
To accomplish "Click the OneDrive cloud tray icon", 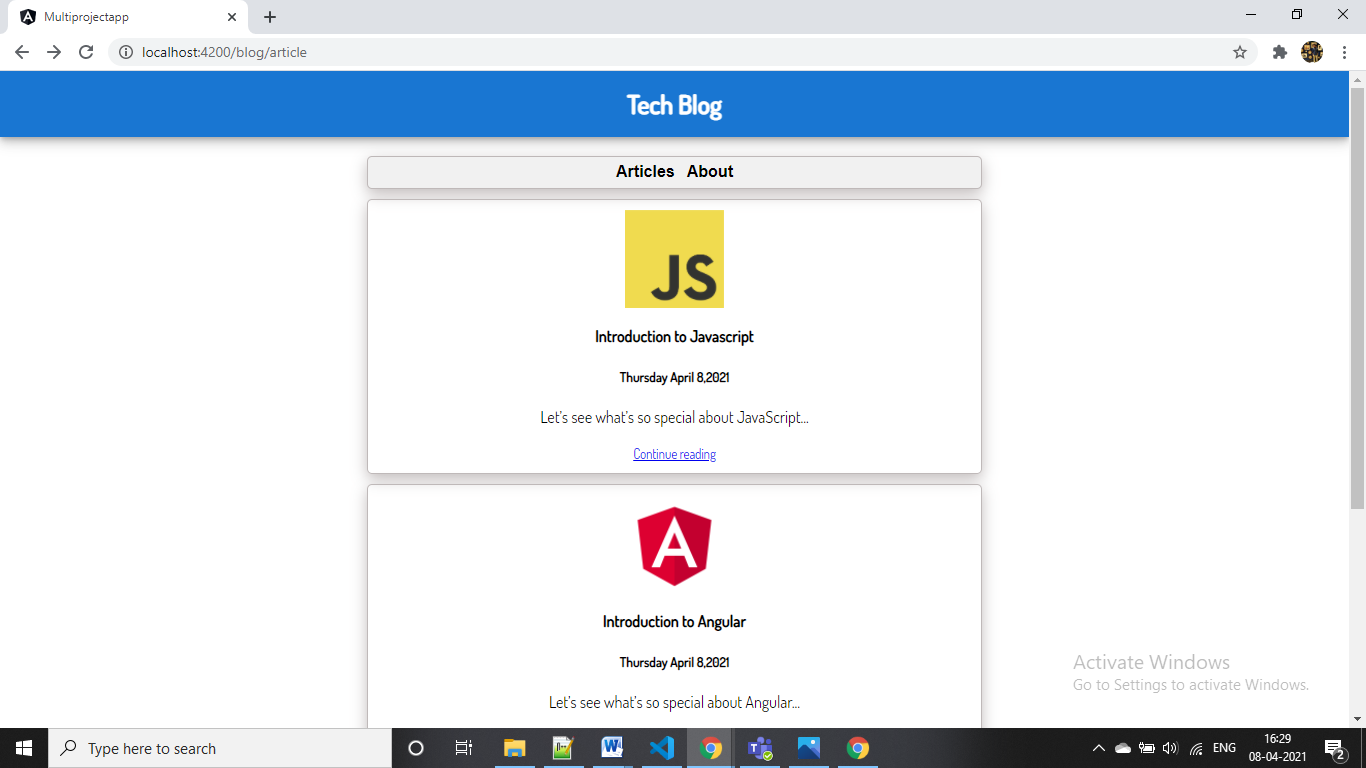I will 1123,748.
